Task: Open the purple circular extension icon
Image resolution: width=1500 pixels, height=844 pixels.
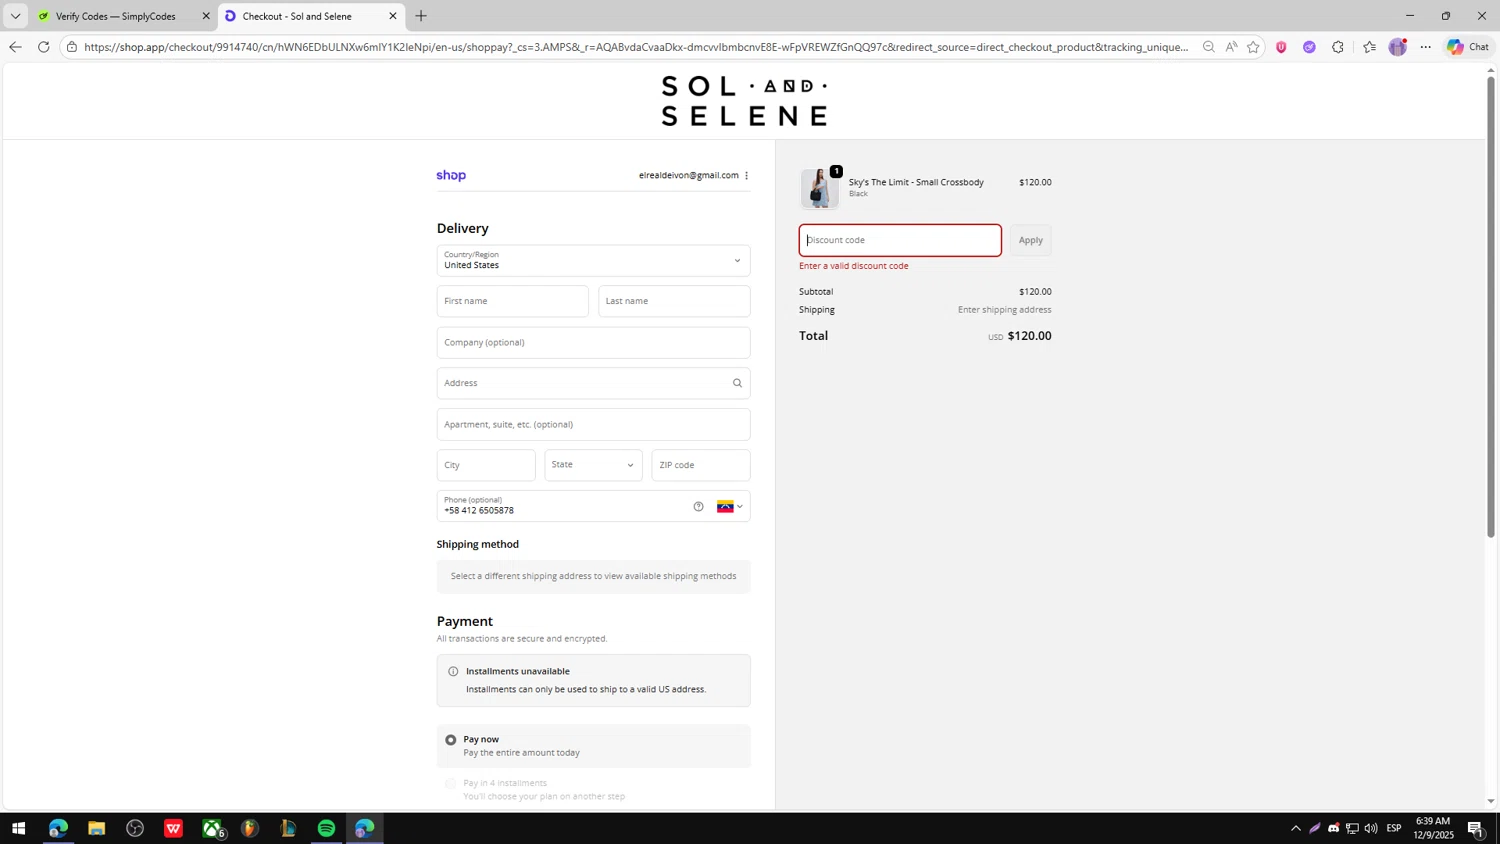Action: 1309,47
